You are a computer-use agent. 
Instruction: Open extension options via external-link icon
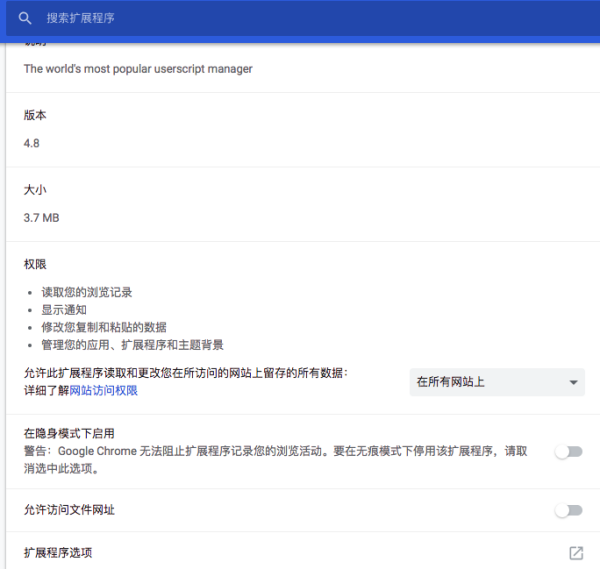[576, 553]
